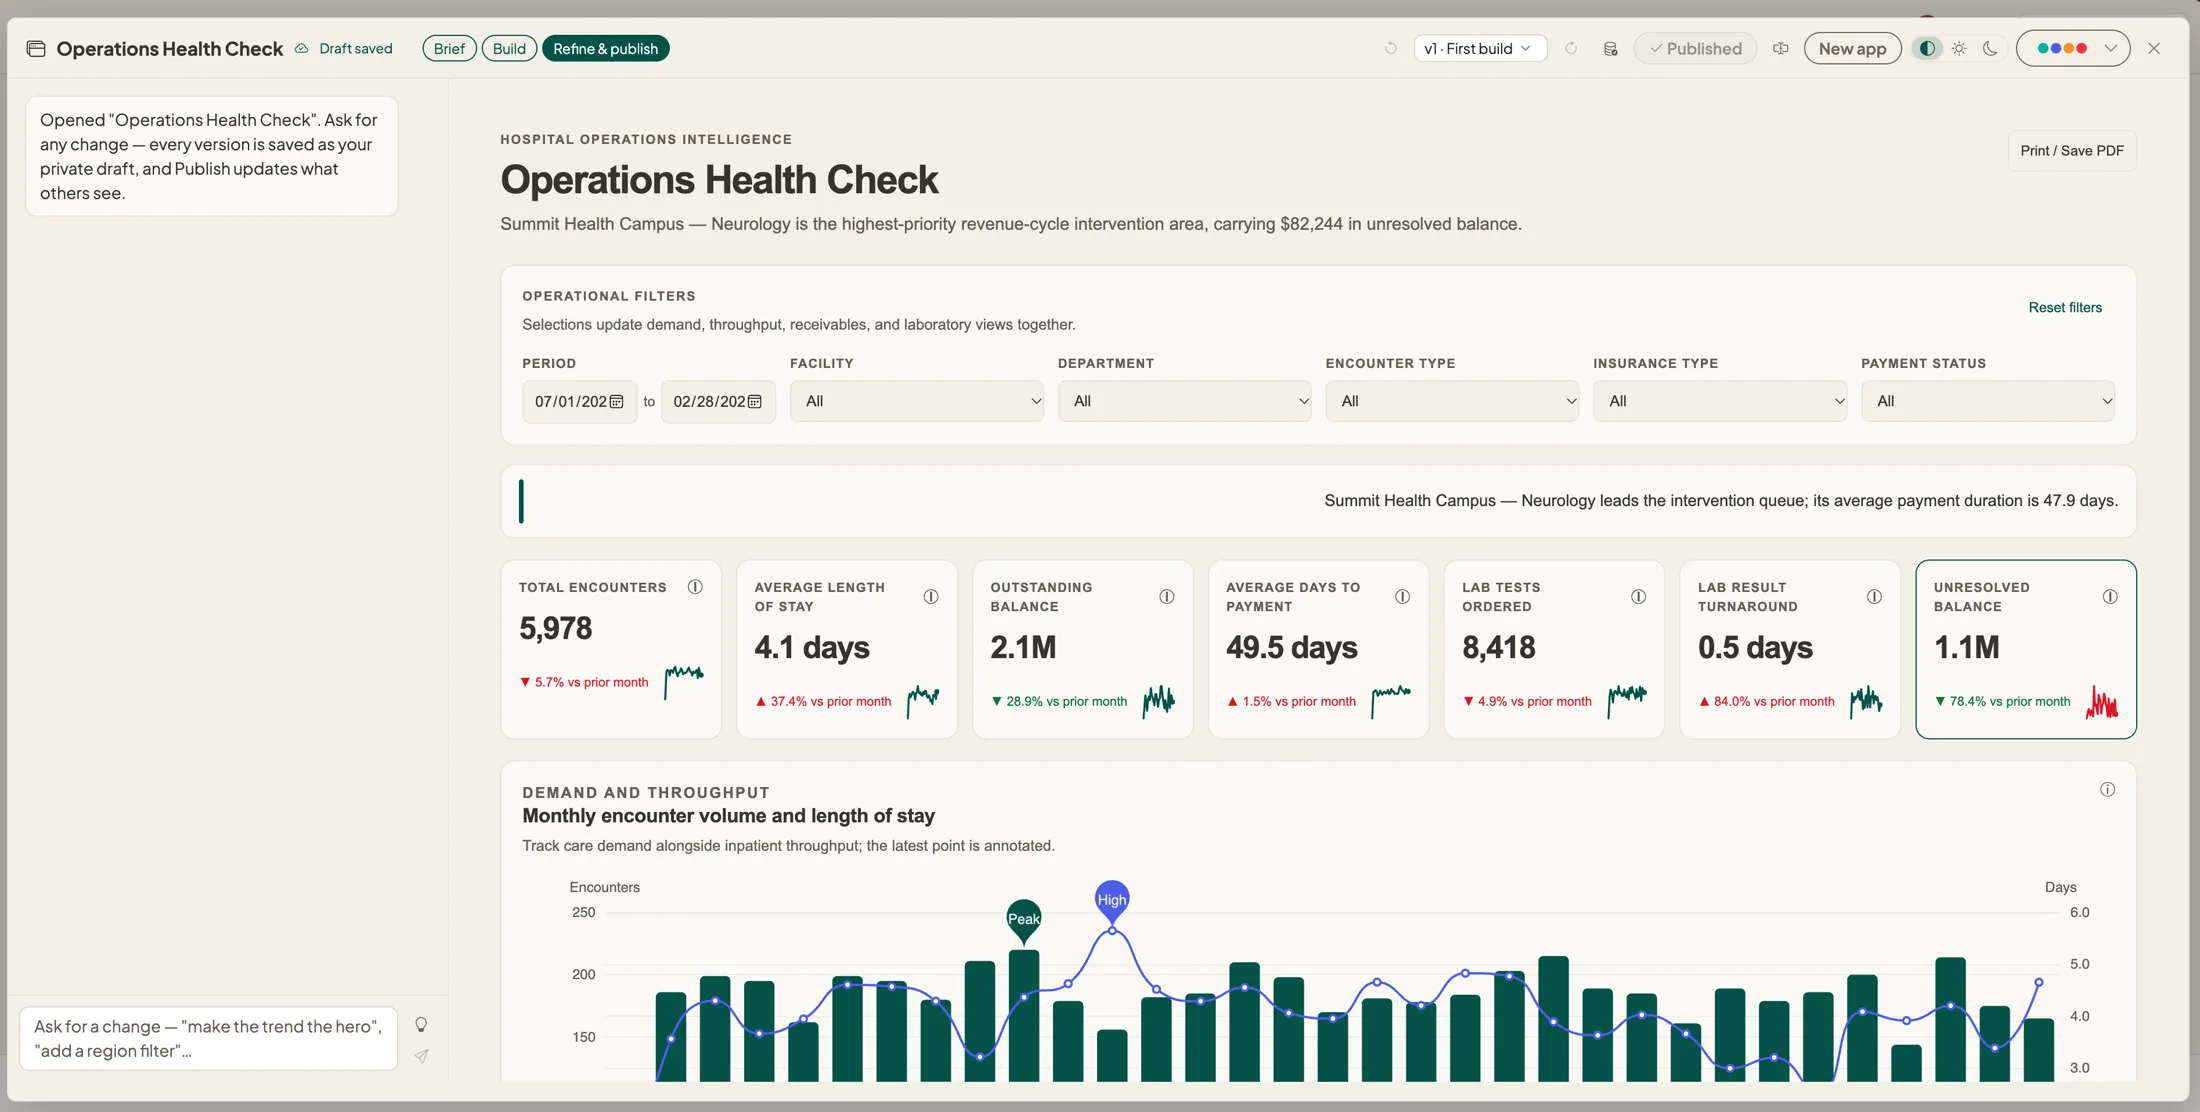
Task: Open the database data source icon
Action: pos(1610,48)
